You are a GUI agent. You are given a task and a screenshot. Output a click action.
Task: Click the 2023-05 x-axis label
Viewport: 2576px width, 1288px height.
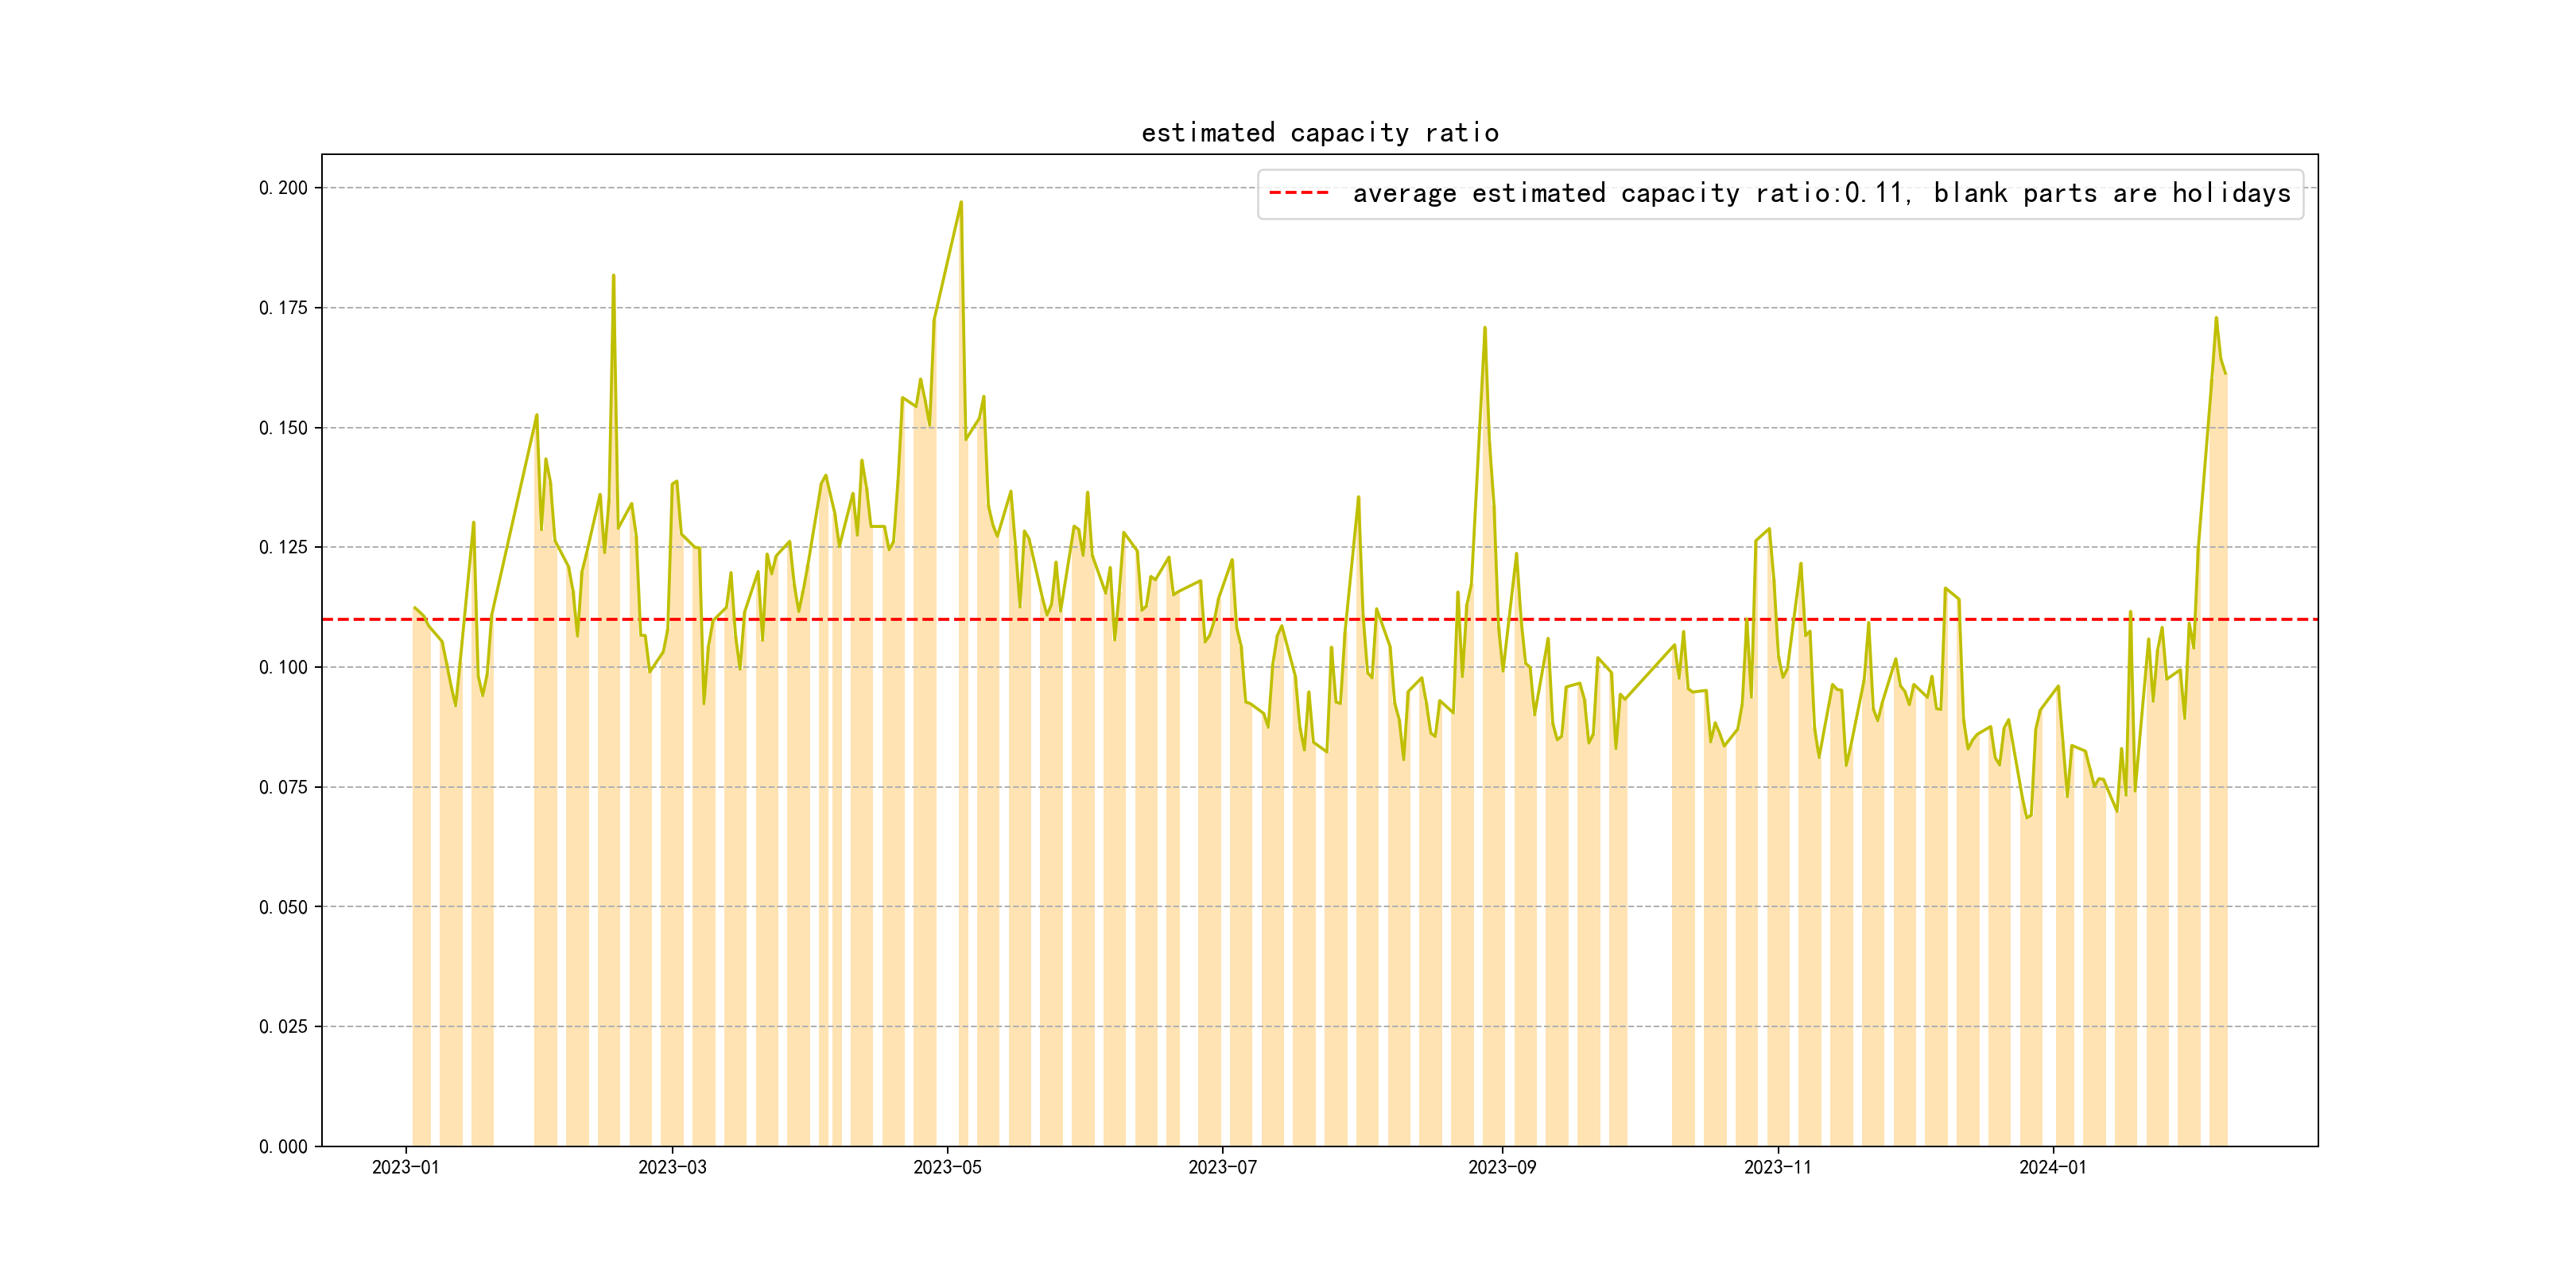pyautogui.click(x=947, y=1167)
